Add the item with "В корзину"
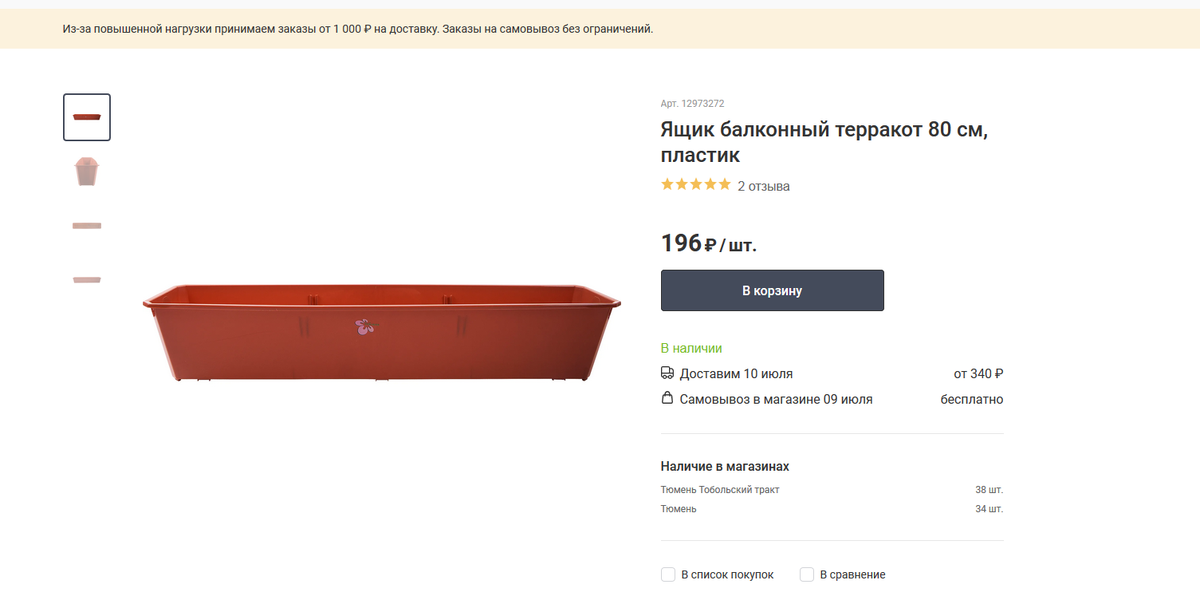 pos(772,291)
